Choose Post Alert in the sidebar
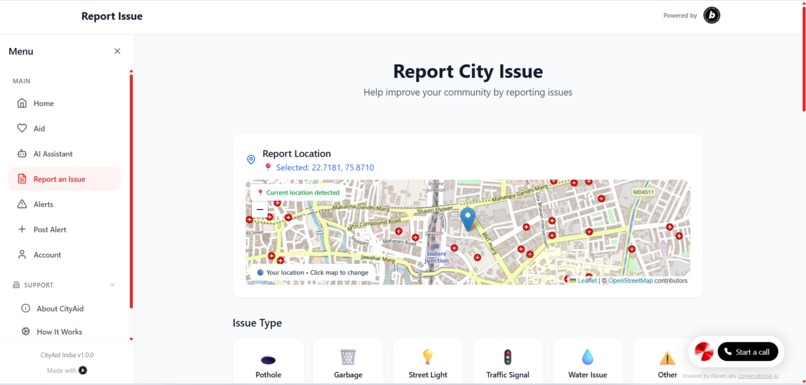The image size is (806, 385). (x=64, y=229)
